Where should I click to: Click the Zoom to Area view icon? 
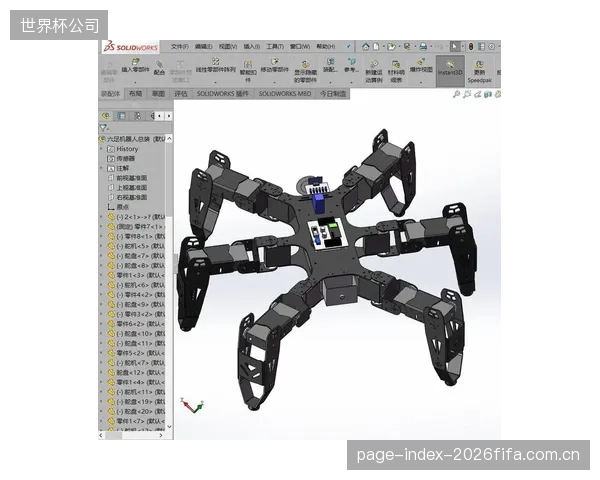[x=467, y=94]
